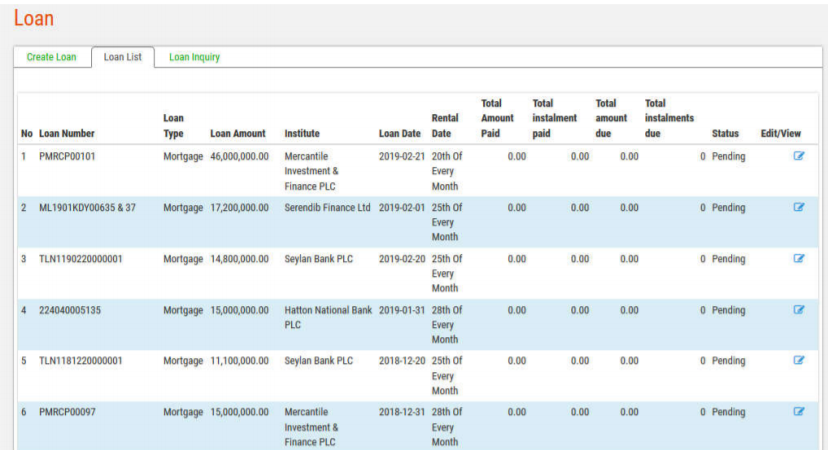Open edit icon for loan 224040005135
The width and height of the screenshot is (828, 450).
click(x=799, y=310)
